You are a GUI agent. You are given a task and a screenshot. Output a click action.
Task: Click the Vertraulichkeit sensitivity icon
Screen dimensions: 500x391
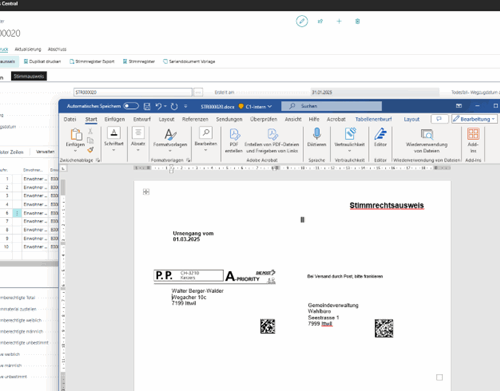click(x=350, y=134)
